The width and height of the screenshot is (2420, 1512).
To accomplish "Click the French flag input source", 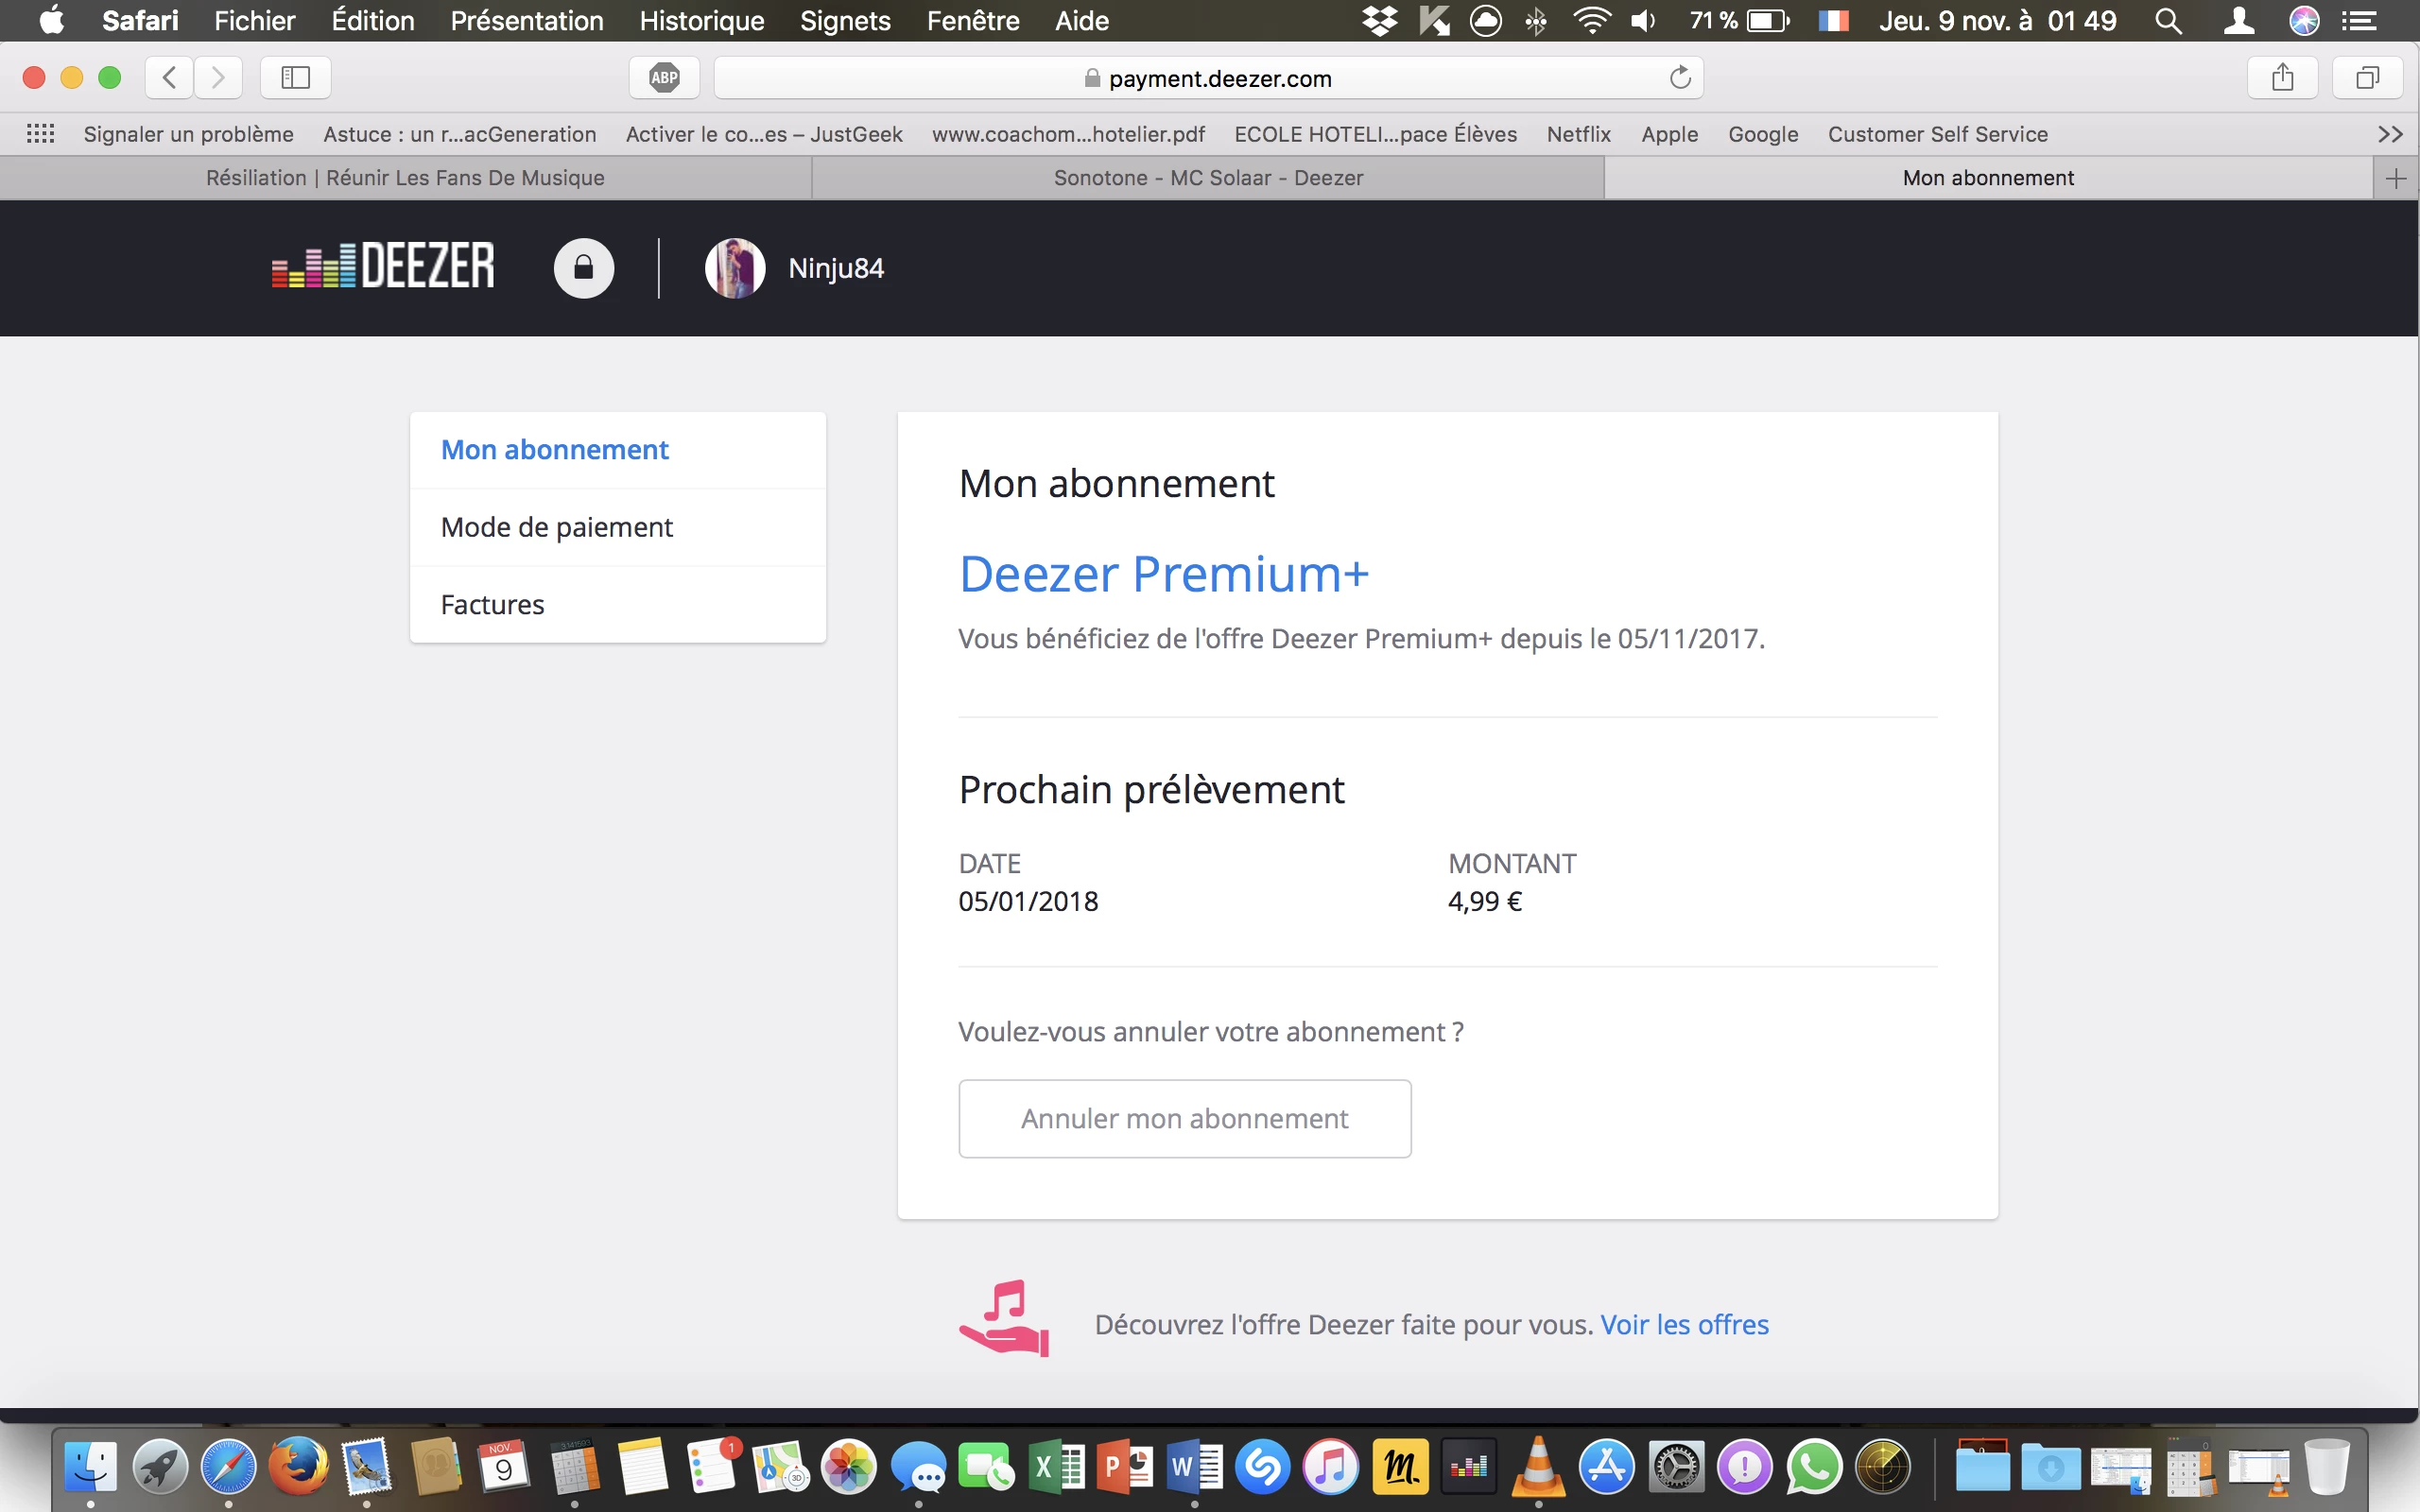I will pyautogui.click(x=1833, y=20).
